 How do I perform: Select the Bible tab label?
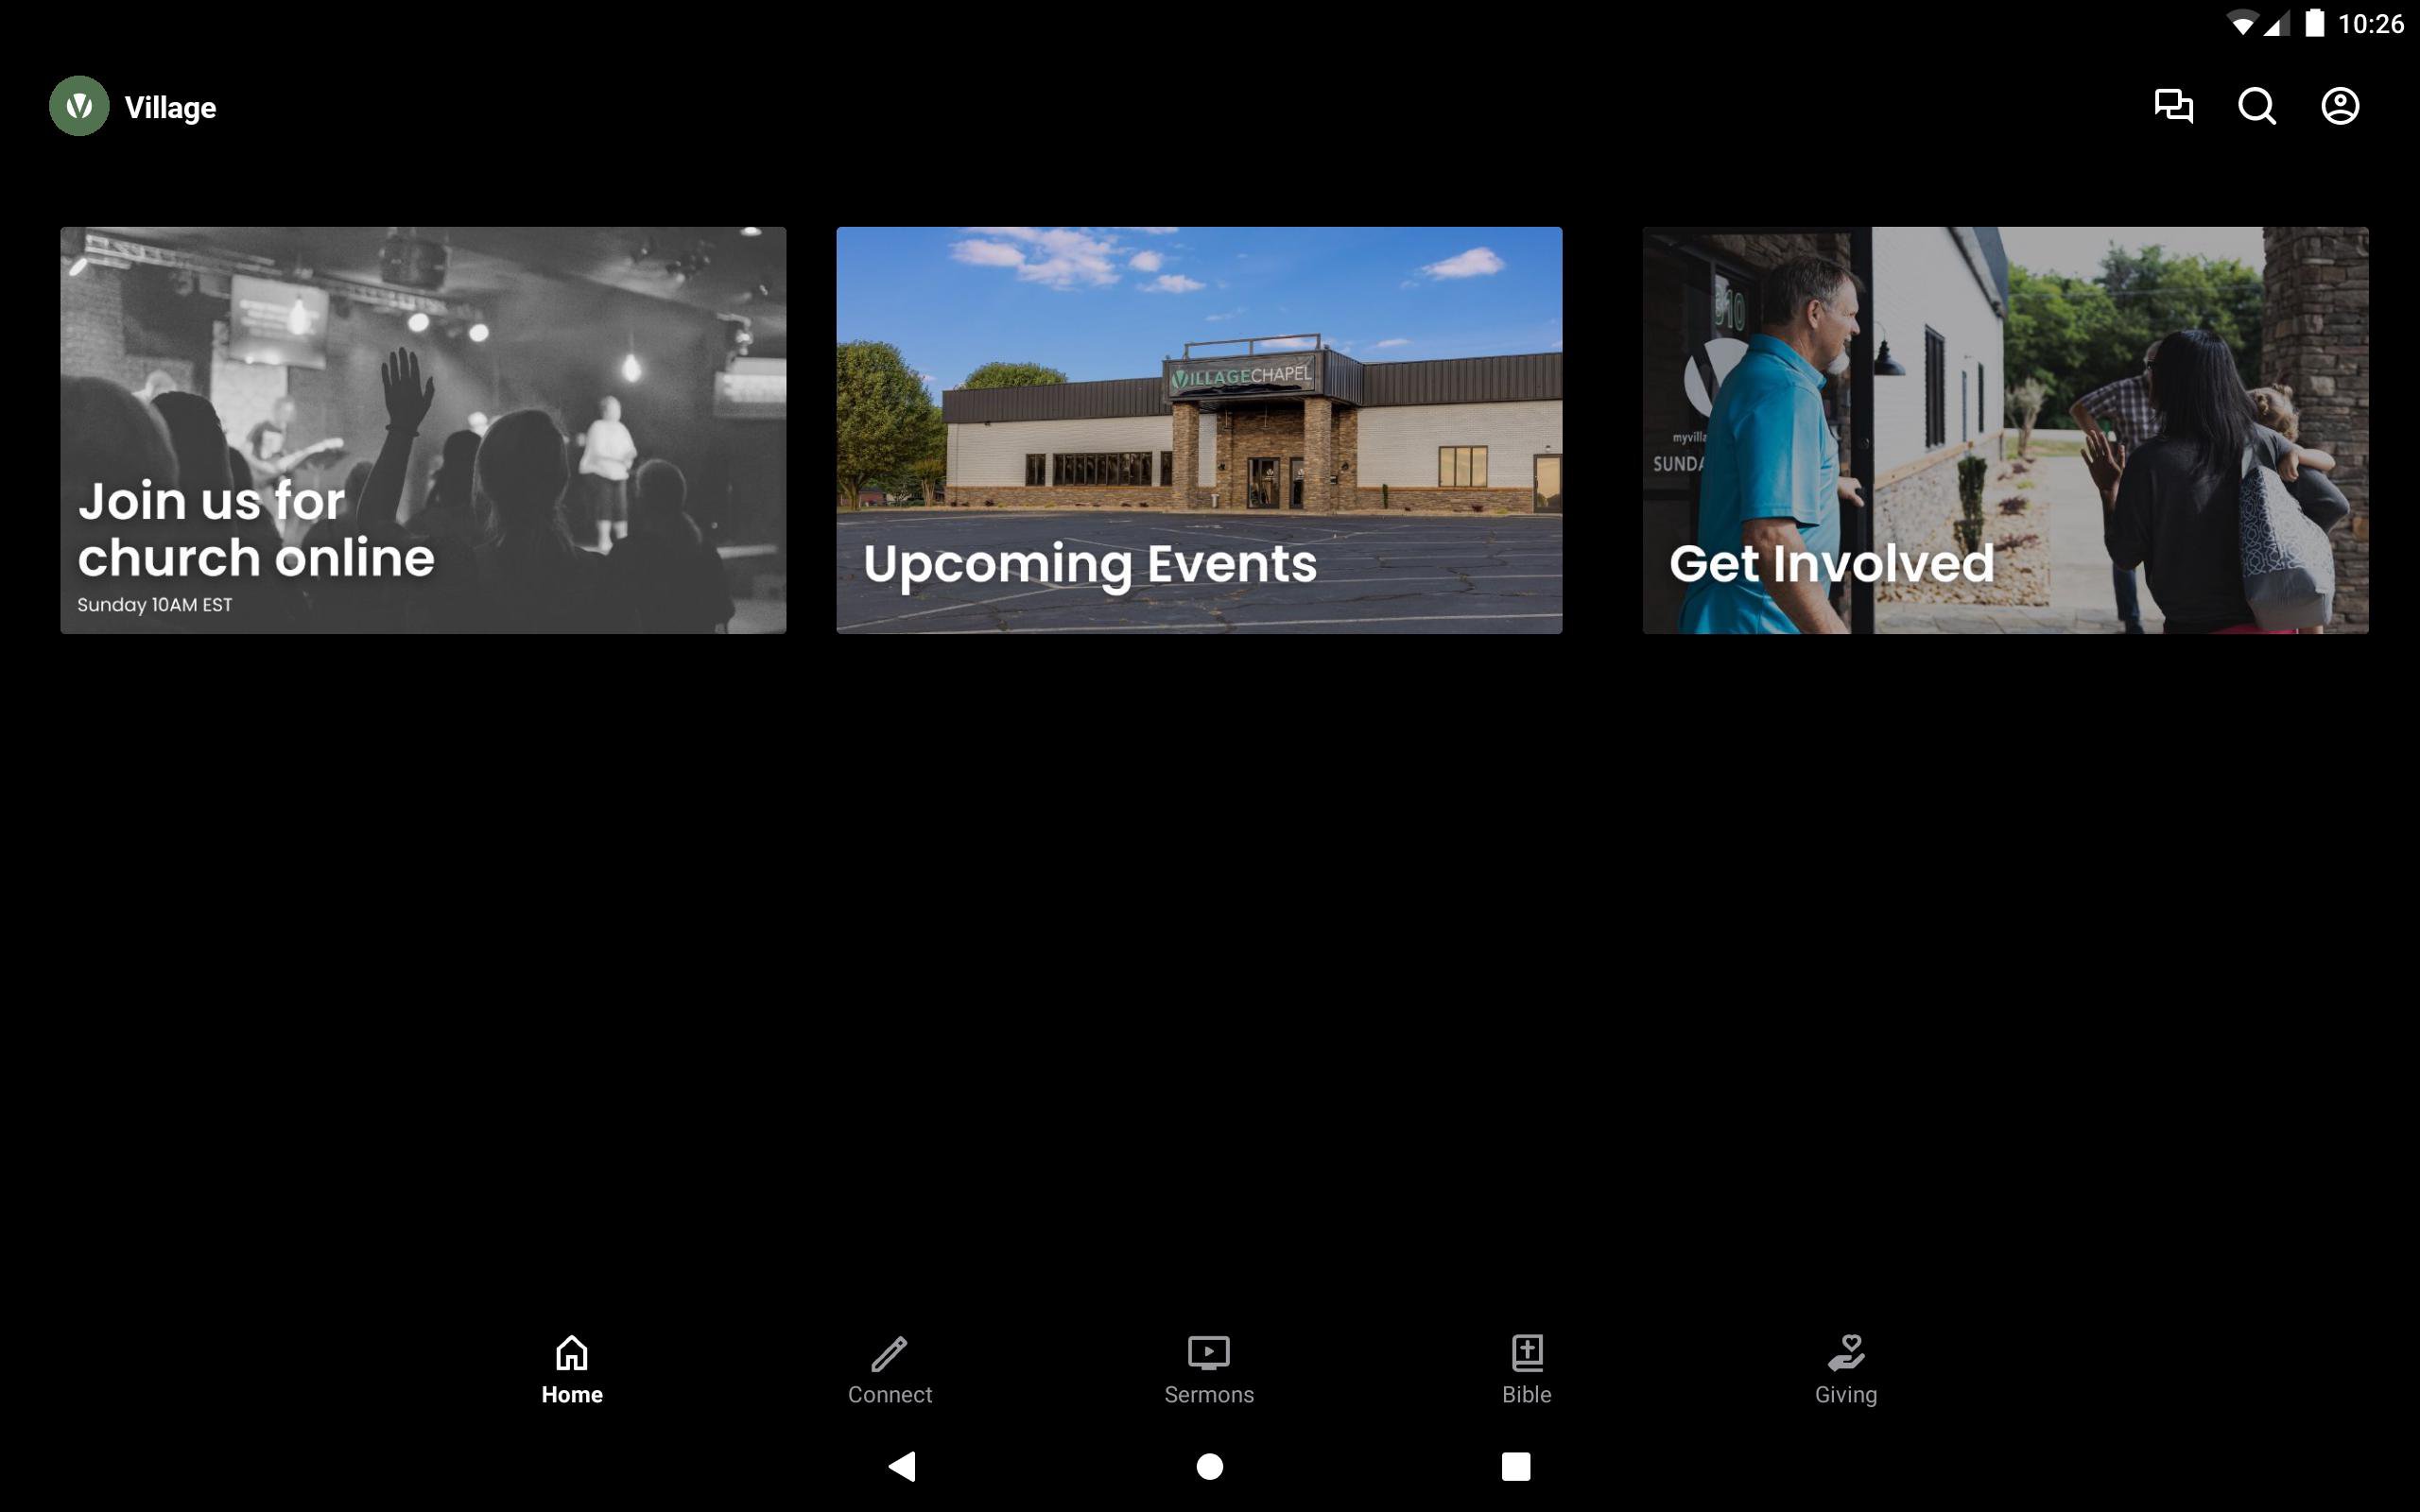coord(1526,1394)
